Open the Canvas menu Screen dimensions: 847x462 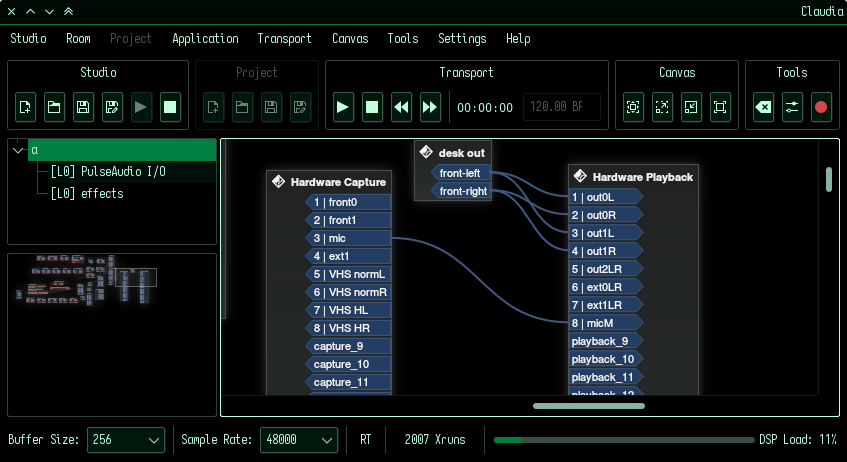click(x=350, y=39)
